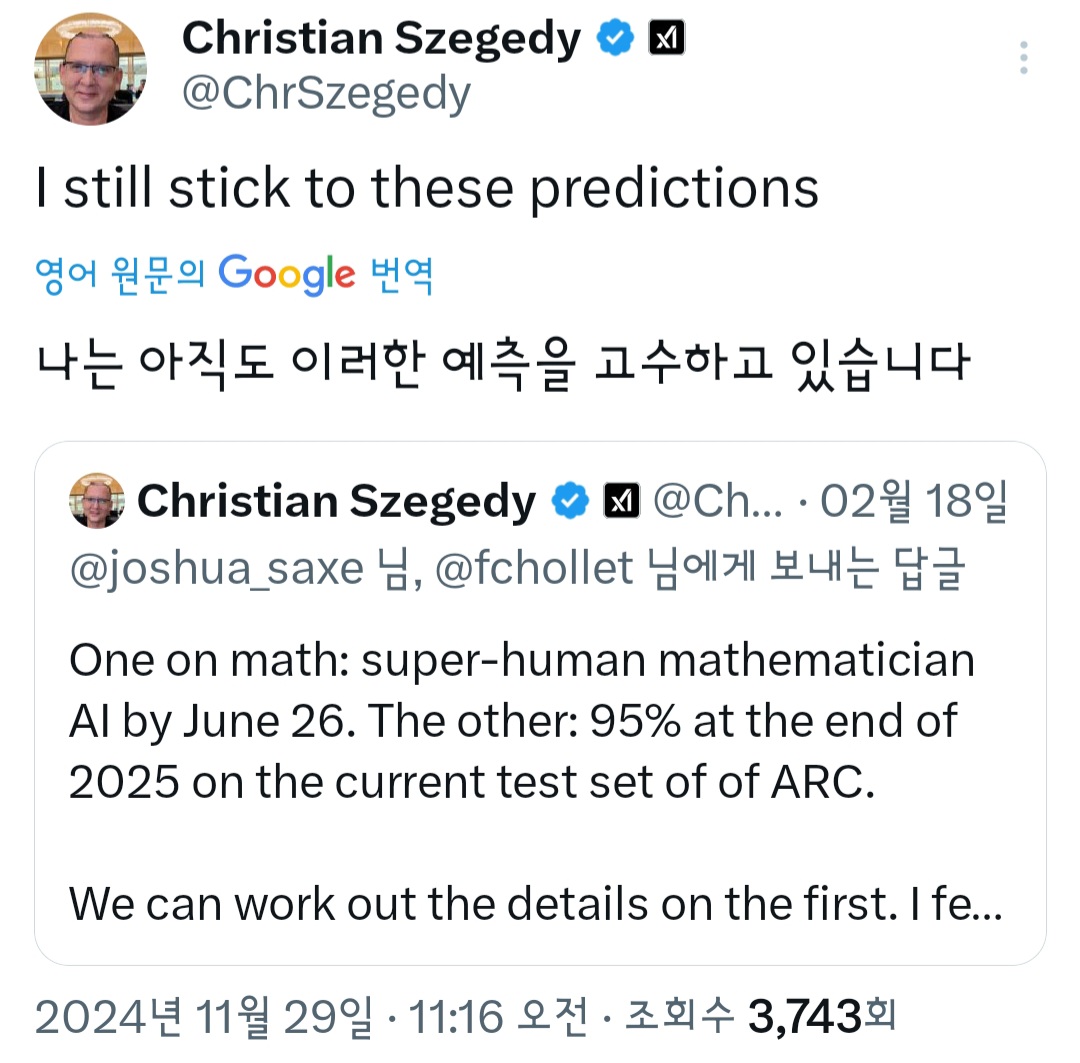Open the @fchollet mention
This screenshot has width=1080, height=1063.
534,569
